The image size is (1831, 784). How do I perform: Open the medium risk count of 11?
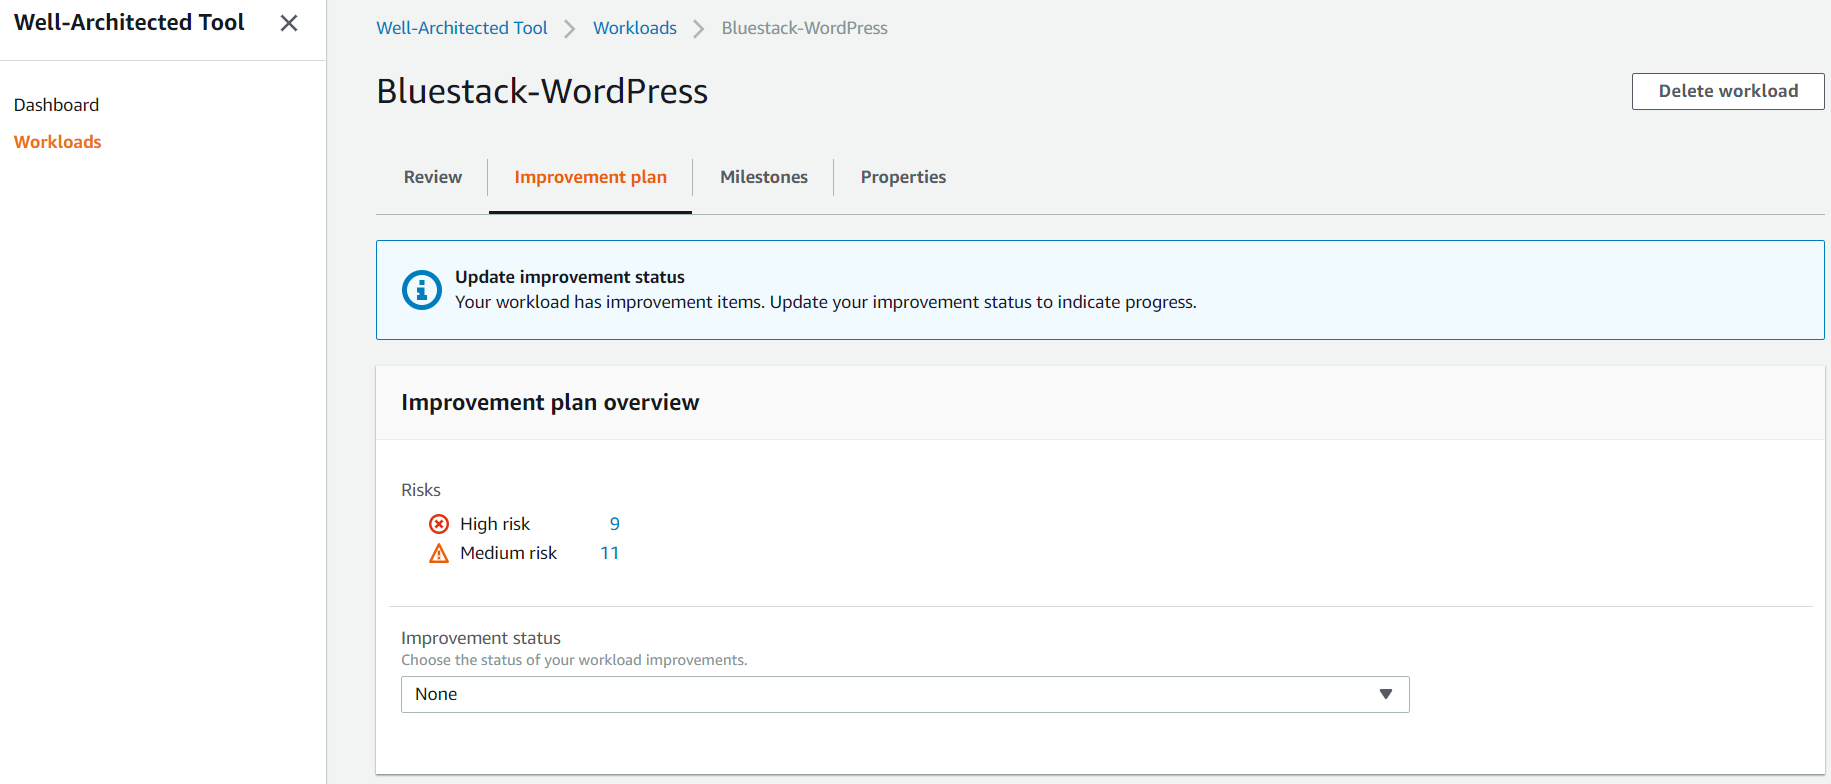click(x=610, y=553)
